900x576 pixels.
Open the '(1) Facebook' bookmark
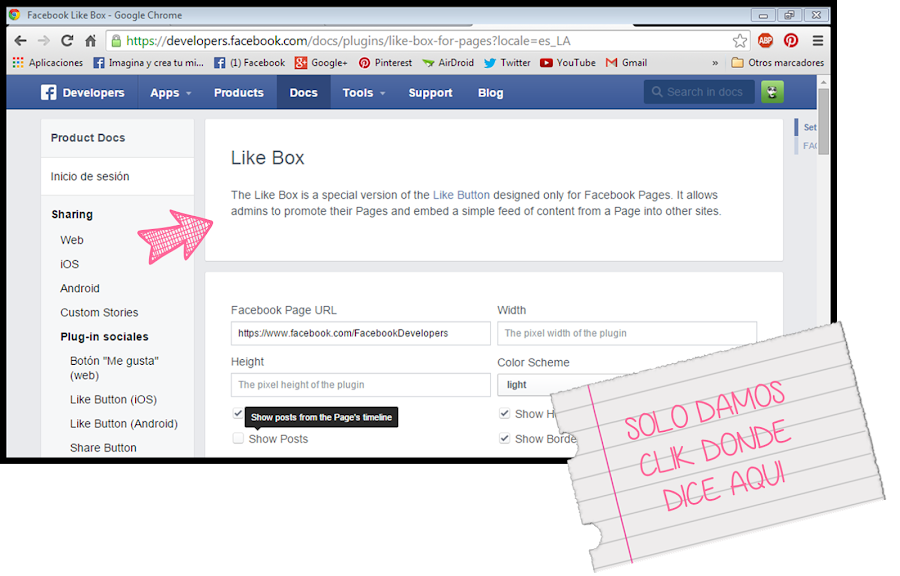(249, 63)
